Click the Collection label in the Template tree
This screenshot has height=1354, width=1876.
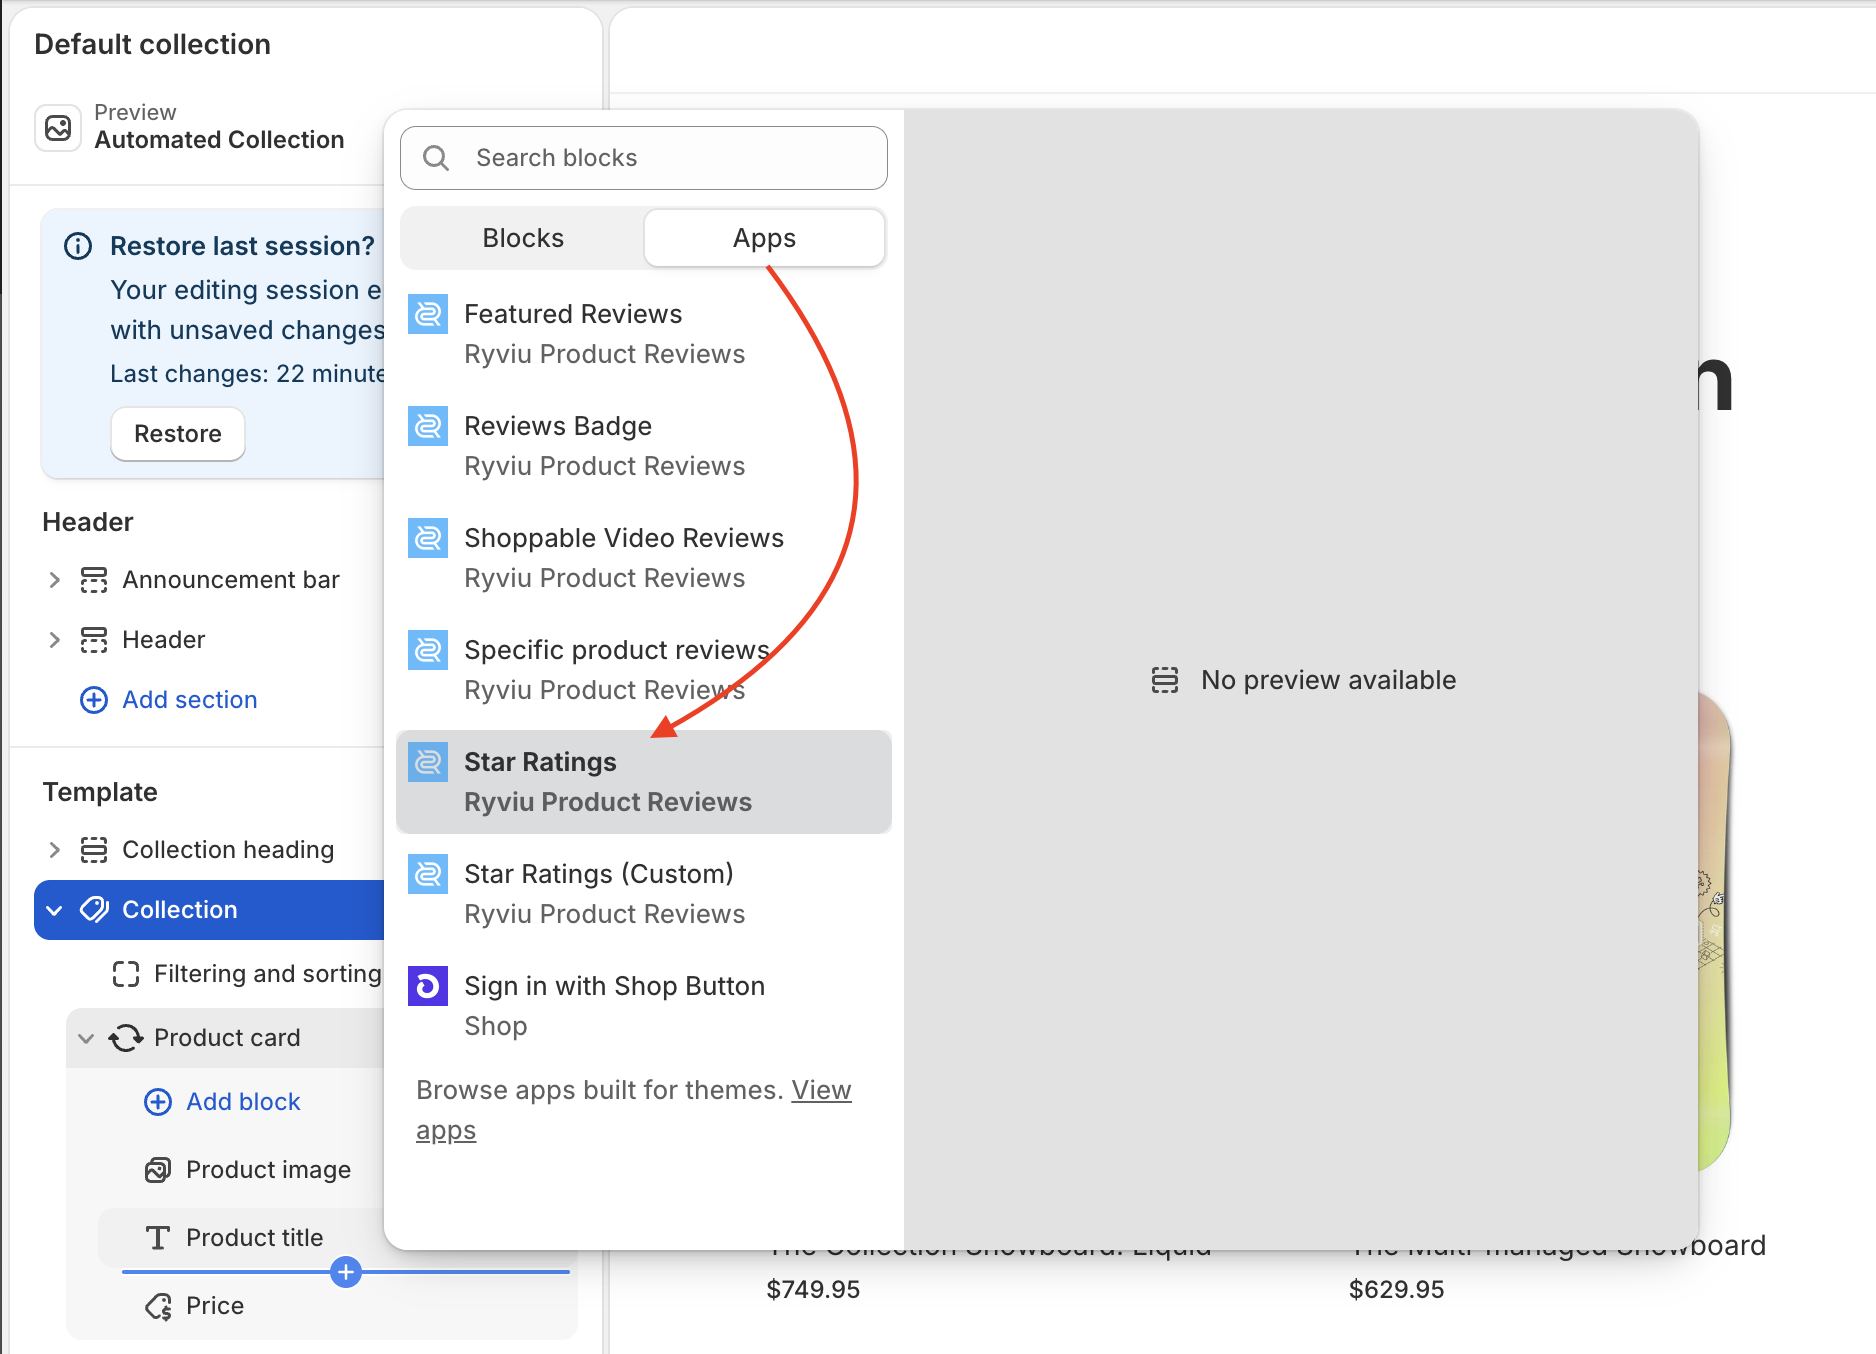tap(180, 910)
